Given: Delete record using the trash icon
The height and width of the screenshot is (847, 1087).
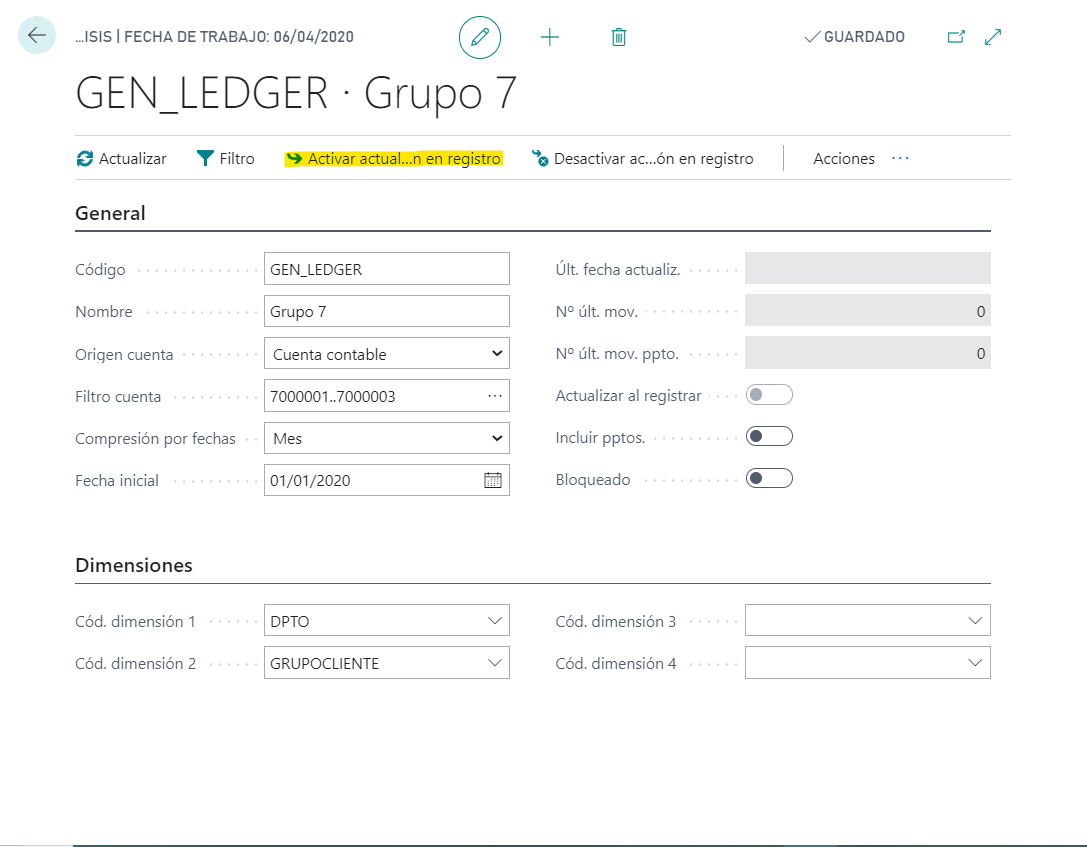Looking at the screenshot, I should pos(619,37).
